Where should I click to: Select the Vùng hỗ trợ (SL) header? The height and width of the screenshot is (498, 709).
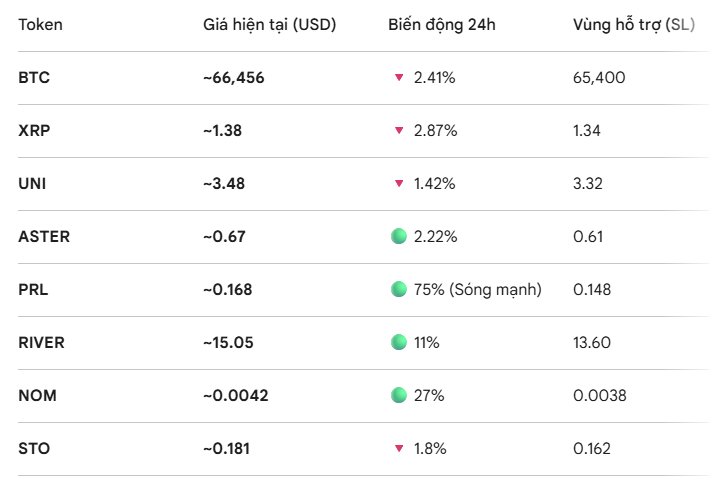634,25
